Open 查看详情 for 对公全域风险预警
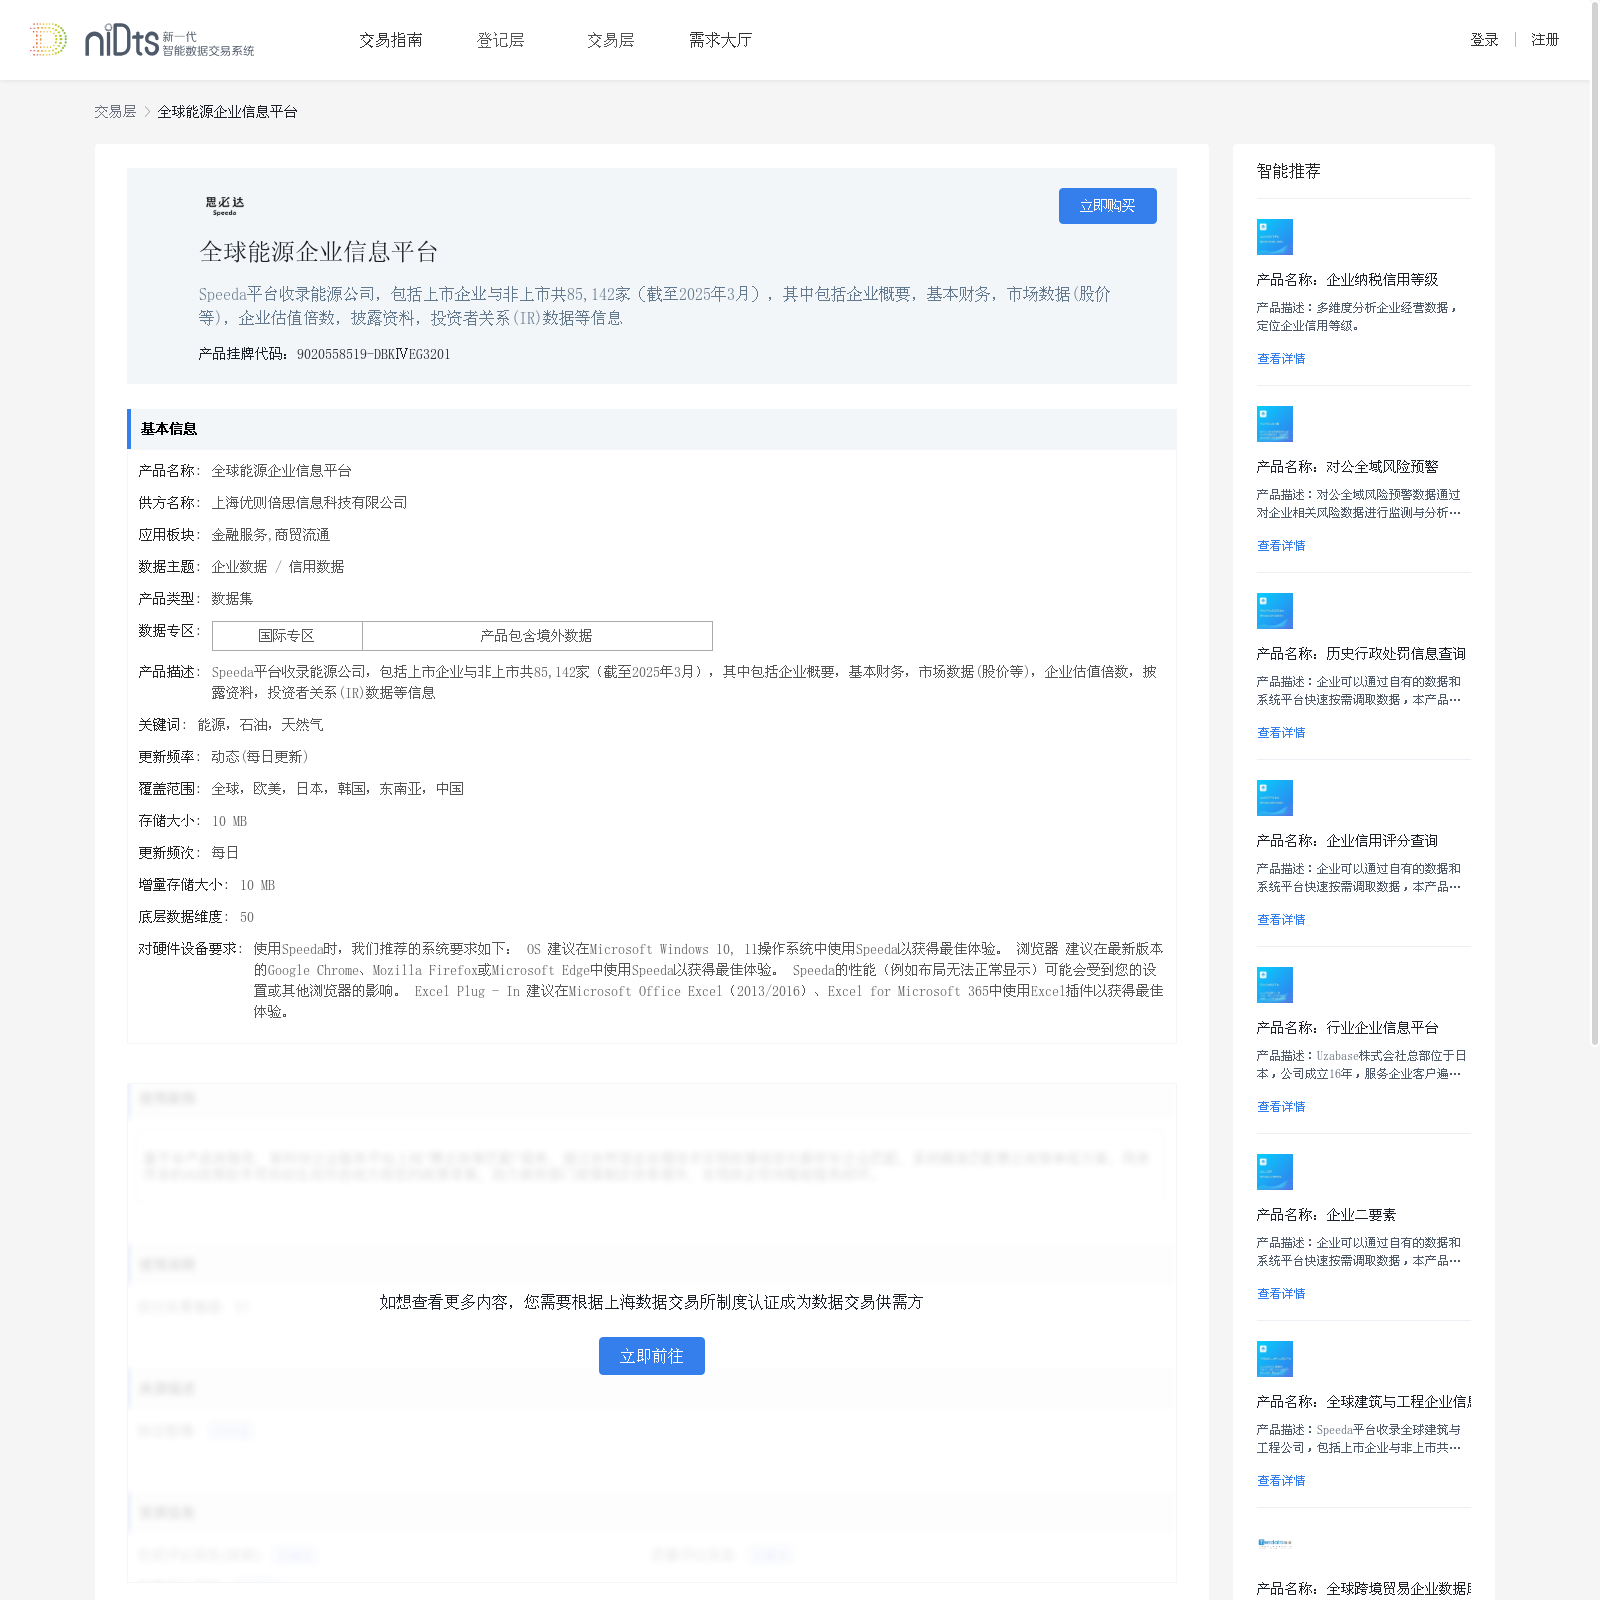Viewport: 1600px width, 1600px height. click(x=1281, y=546)
